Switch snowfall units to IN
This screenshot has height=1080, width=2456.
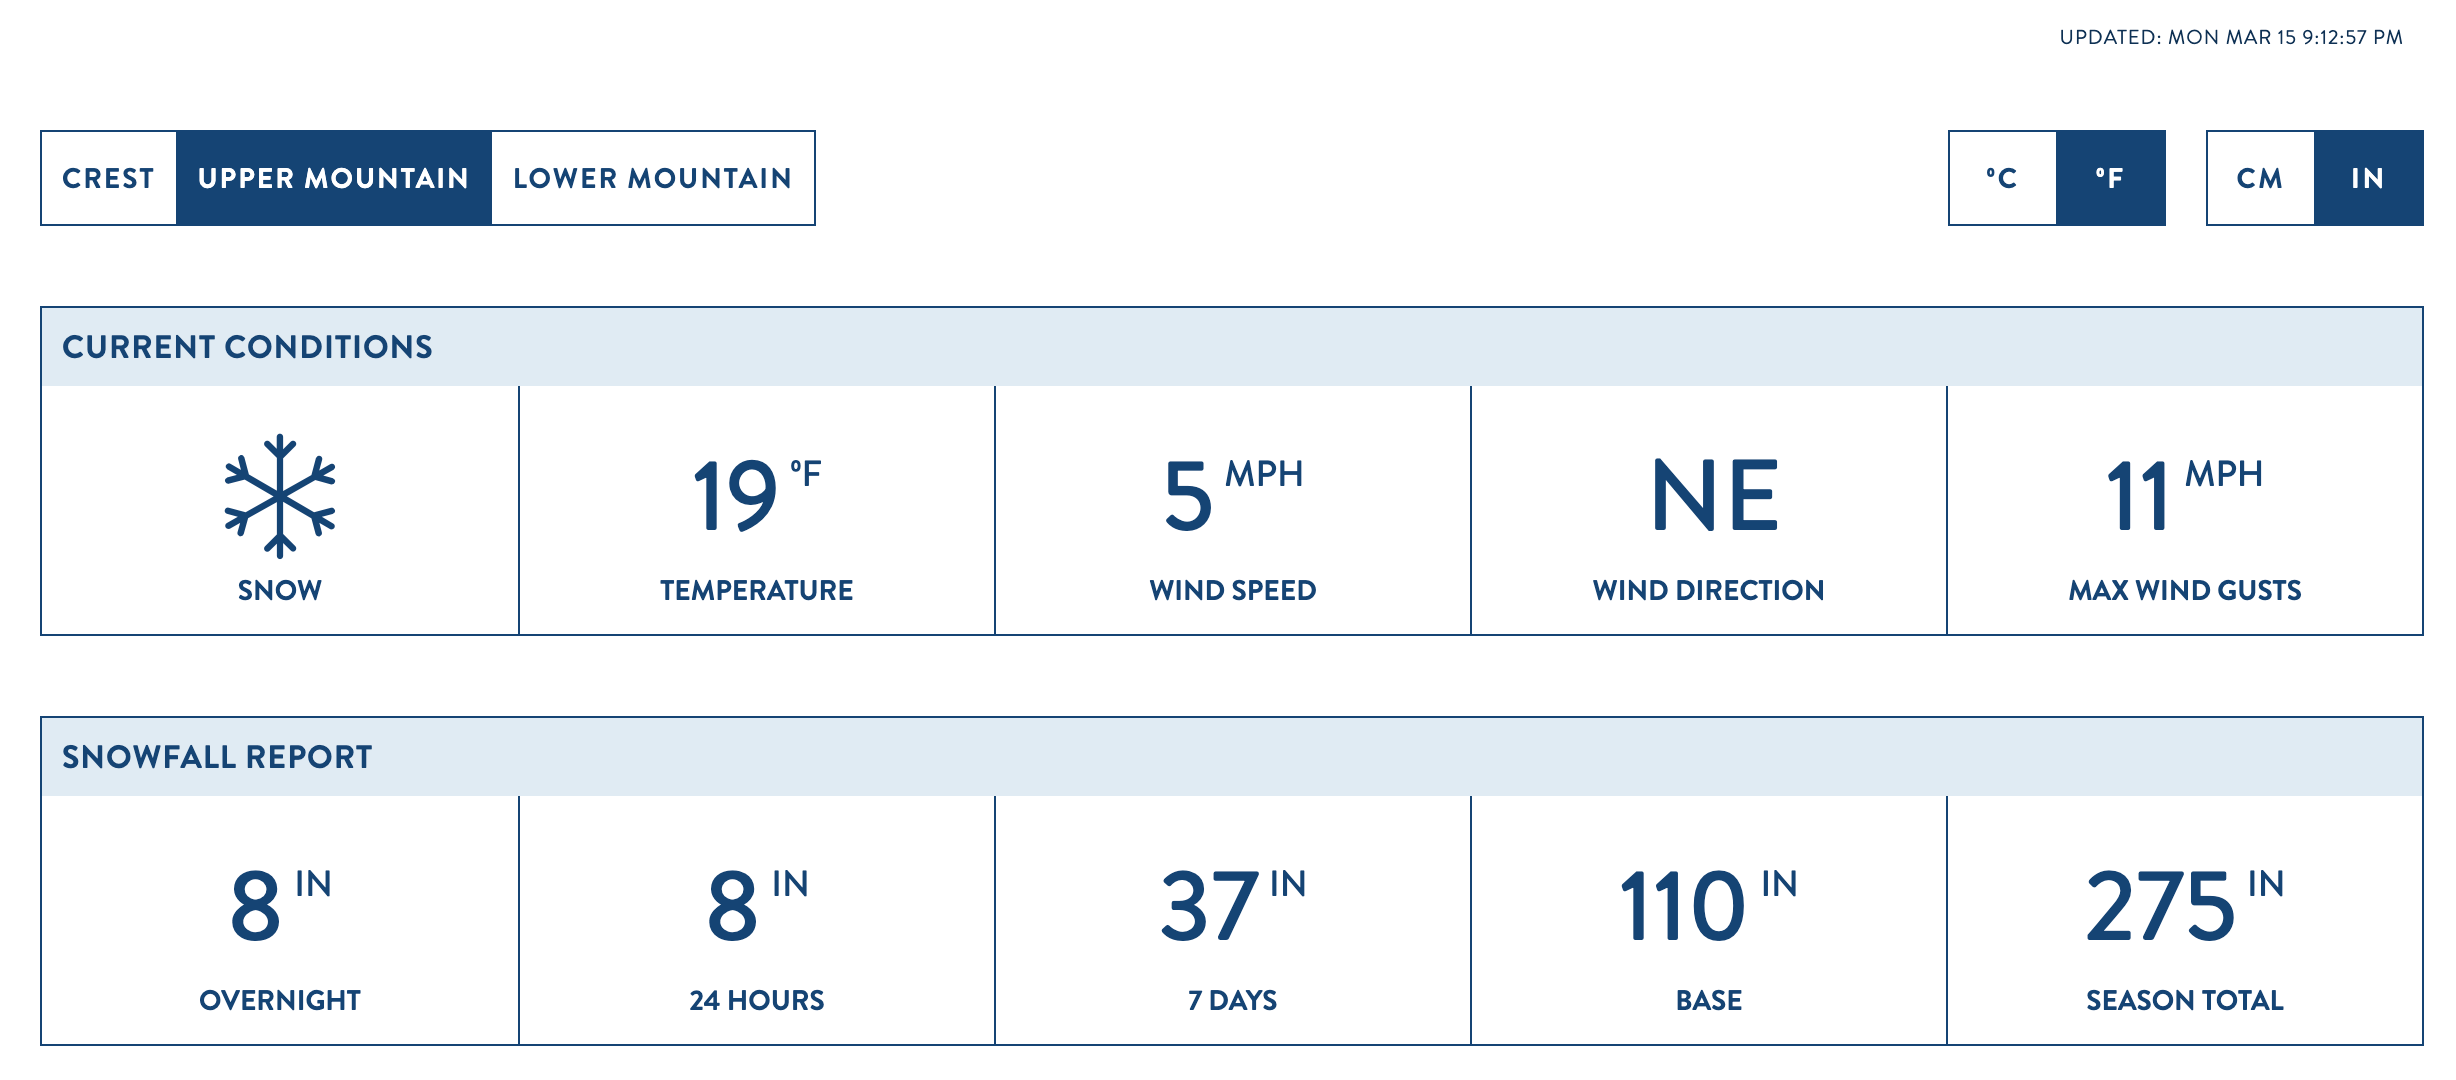coord(2368,178)
